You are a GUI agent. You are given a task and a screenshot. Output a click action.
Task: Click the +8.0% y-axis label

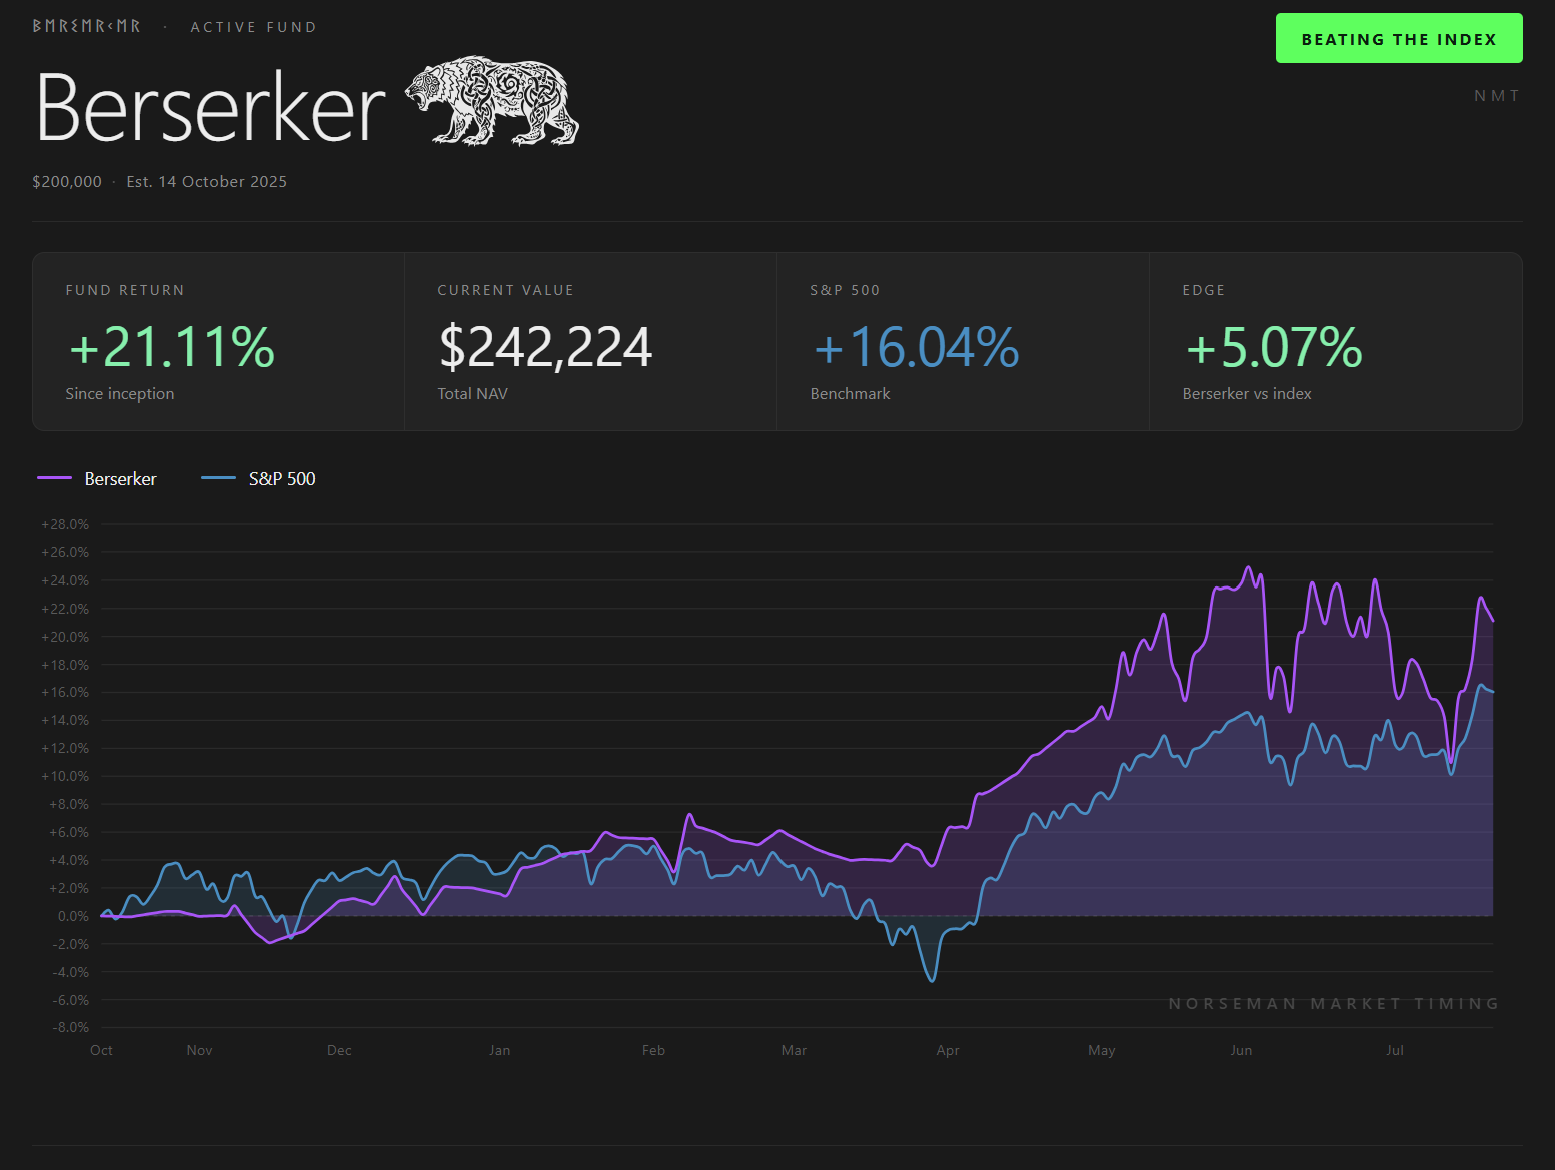click(68, 804)
